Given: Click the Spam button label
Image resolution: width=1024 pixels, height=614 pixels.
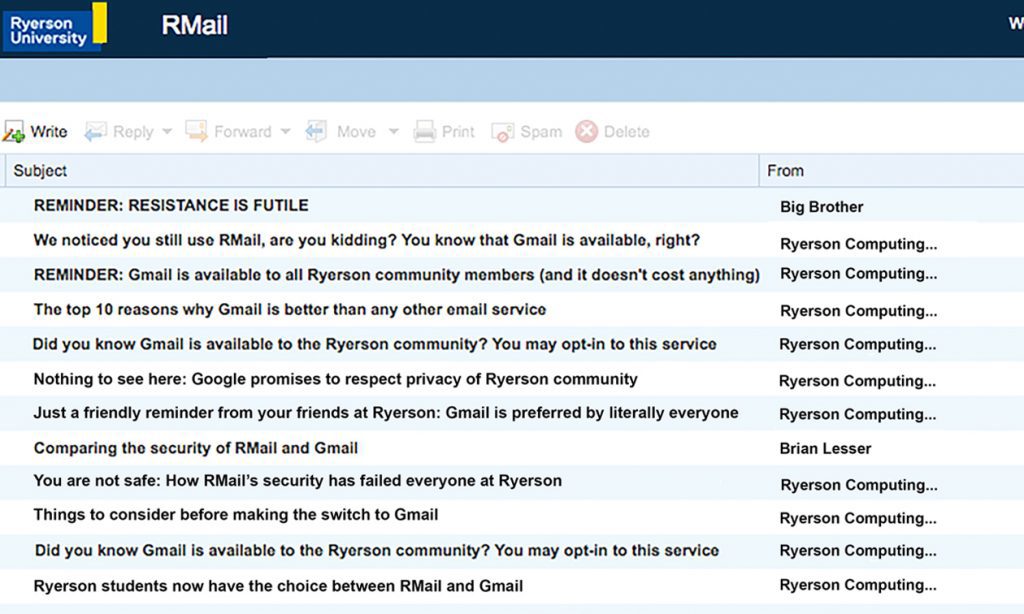Looking at the screenshot, I should click(x=541, y=132).
